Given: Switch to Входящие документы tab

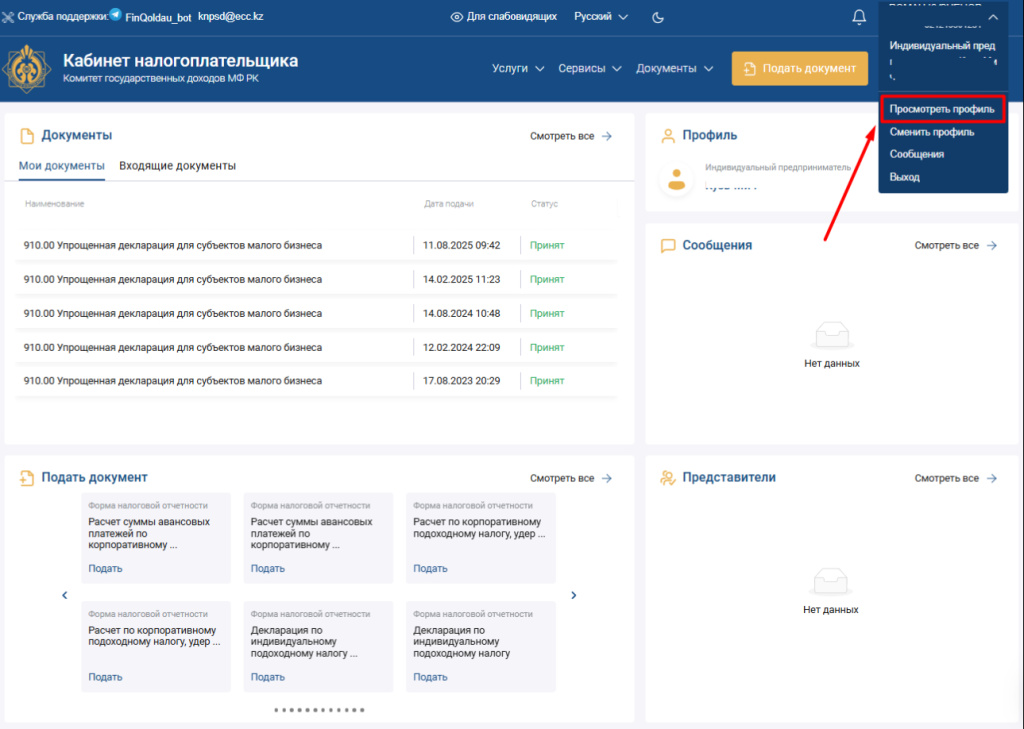Looking at the screenshot, I should [177, 166].
